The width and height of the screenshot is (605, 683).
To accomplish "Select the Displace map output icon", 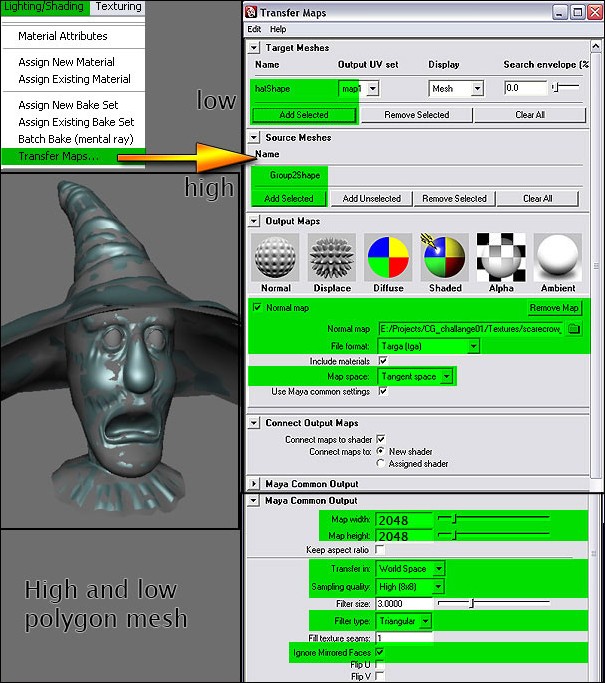I will click(x=331, y=257).
